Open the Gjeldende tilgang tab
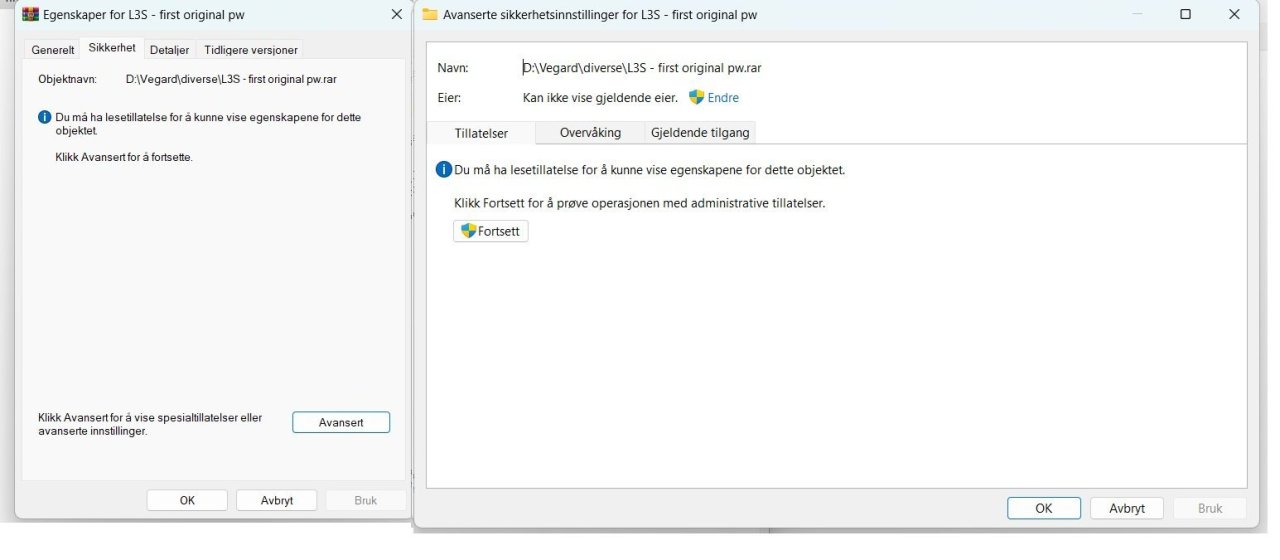This screenshot has height=560, width=1280. pos(700,132)
